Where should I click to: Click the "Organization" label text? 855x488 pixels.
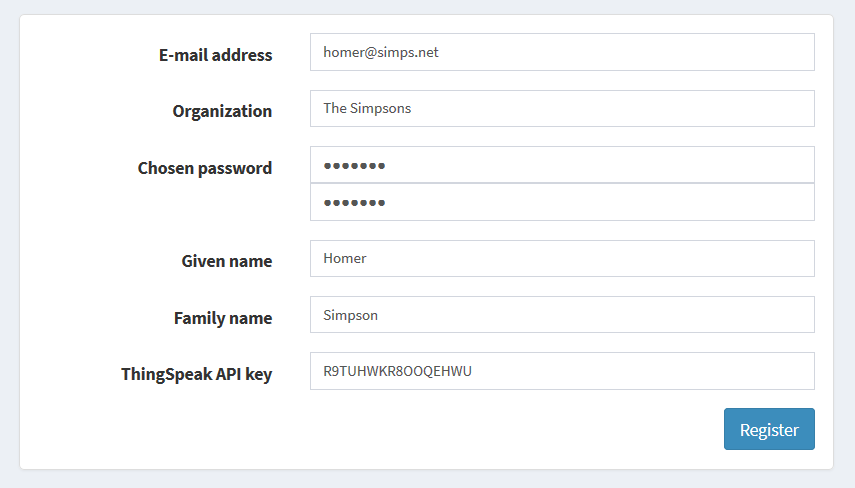pyautogui.click(x=222, y=111)
